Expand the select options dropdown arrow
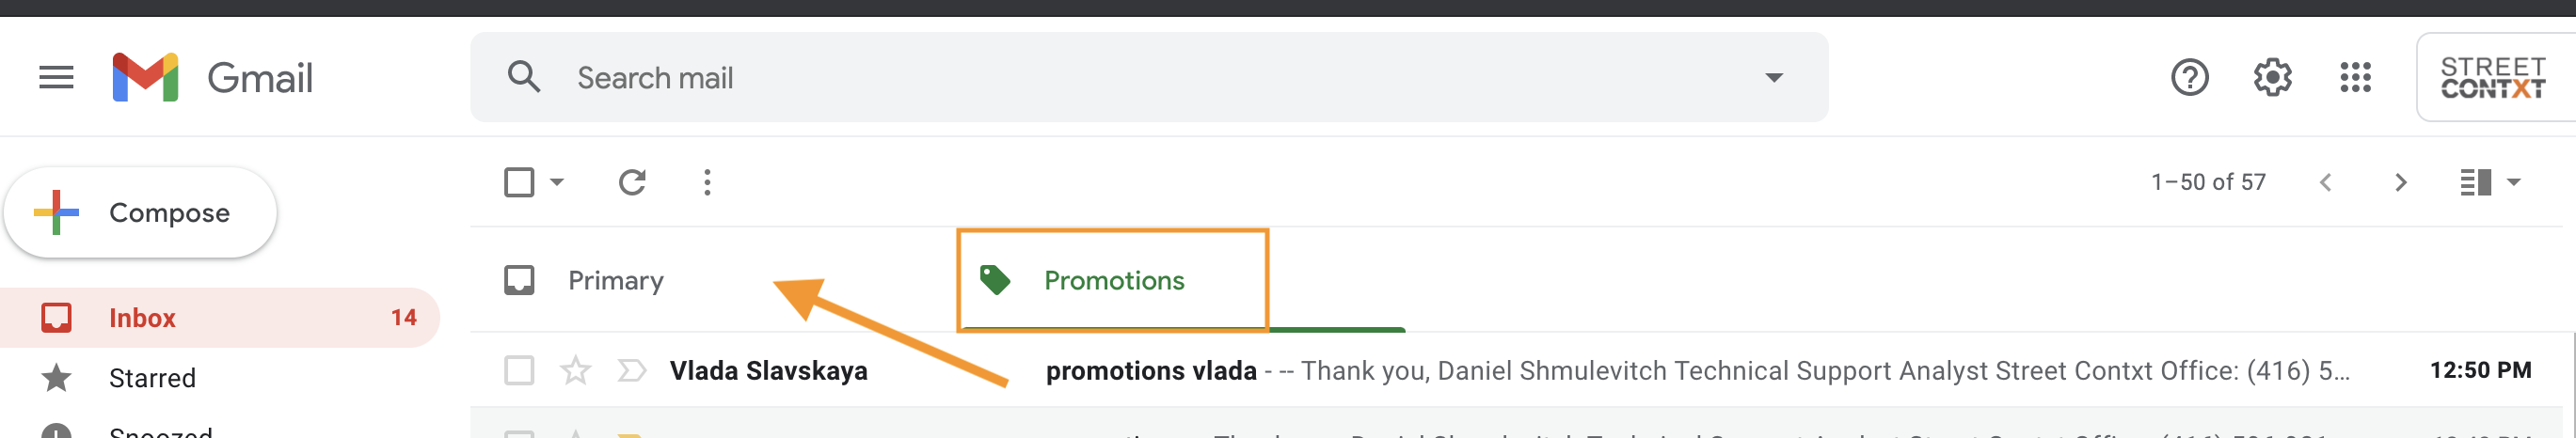The image size is (2576, 438). tap(557, 182)
